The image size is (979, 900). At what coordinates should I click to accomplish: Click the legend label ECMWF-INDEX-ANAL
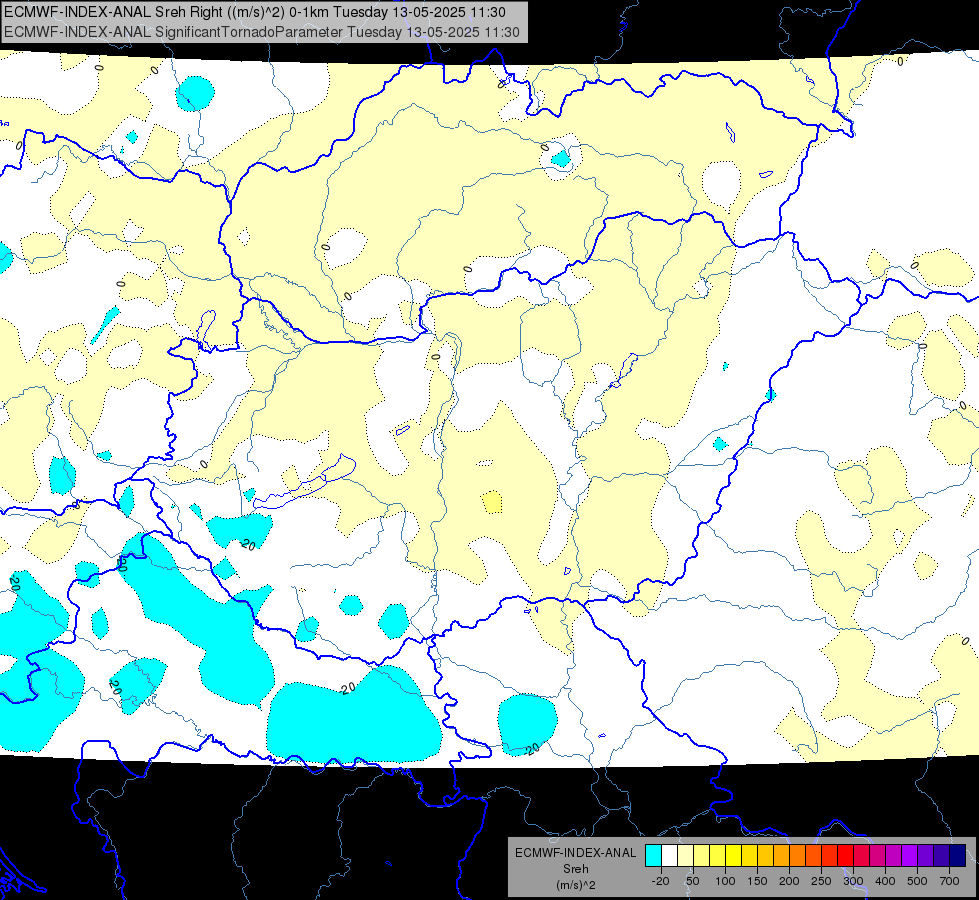point(575,853)
